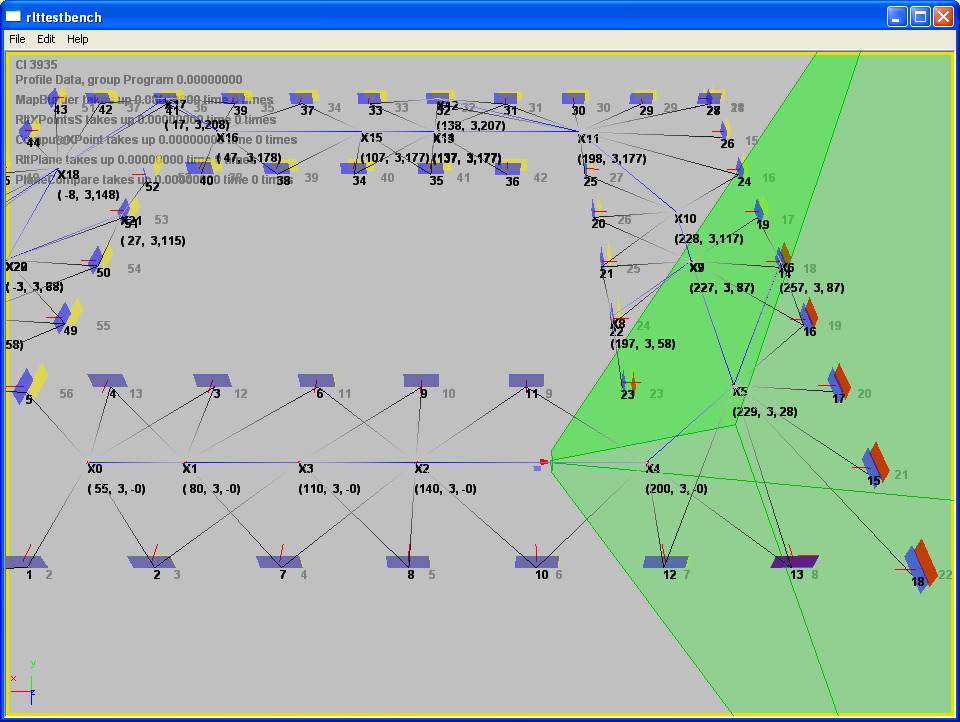Click the rlttestbench title bar app icon
Screen dimensions: 960x722
pyautogui.click(x=14, y=16)
